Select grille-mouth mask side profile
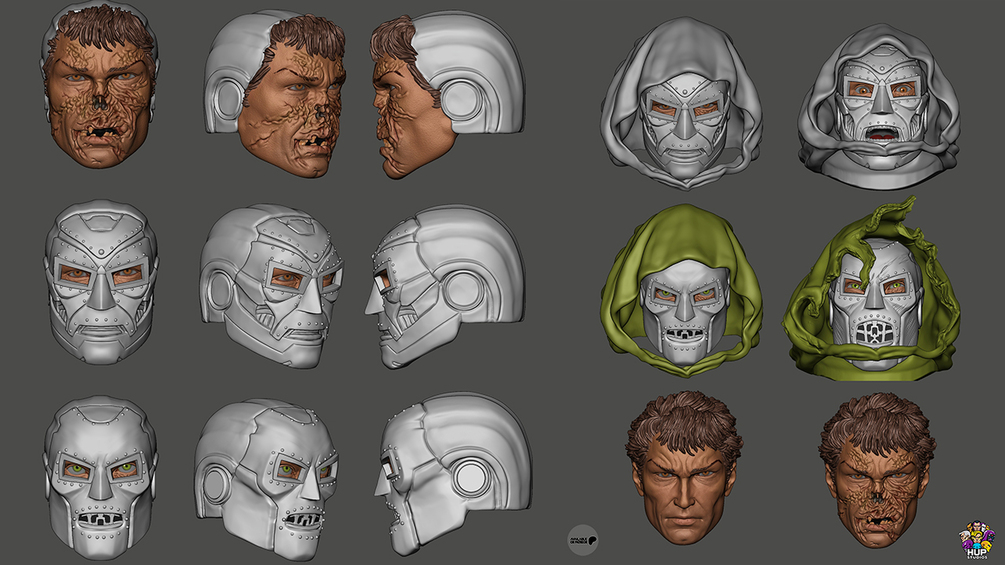Screen dimensions: 1005x565 coord(453,474)
